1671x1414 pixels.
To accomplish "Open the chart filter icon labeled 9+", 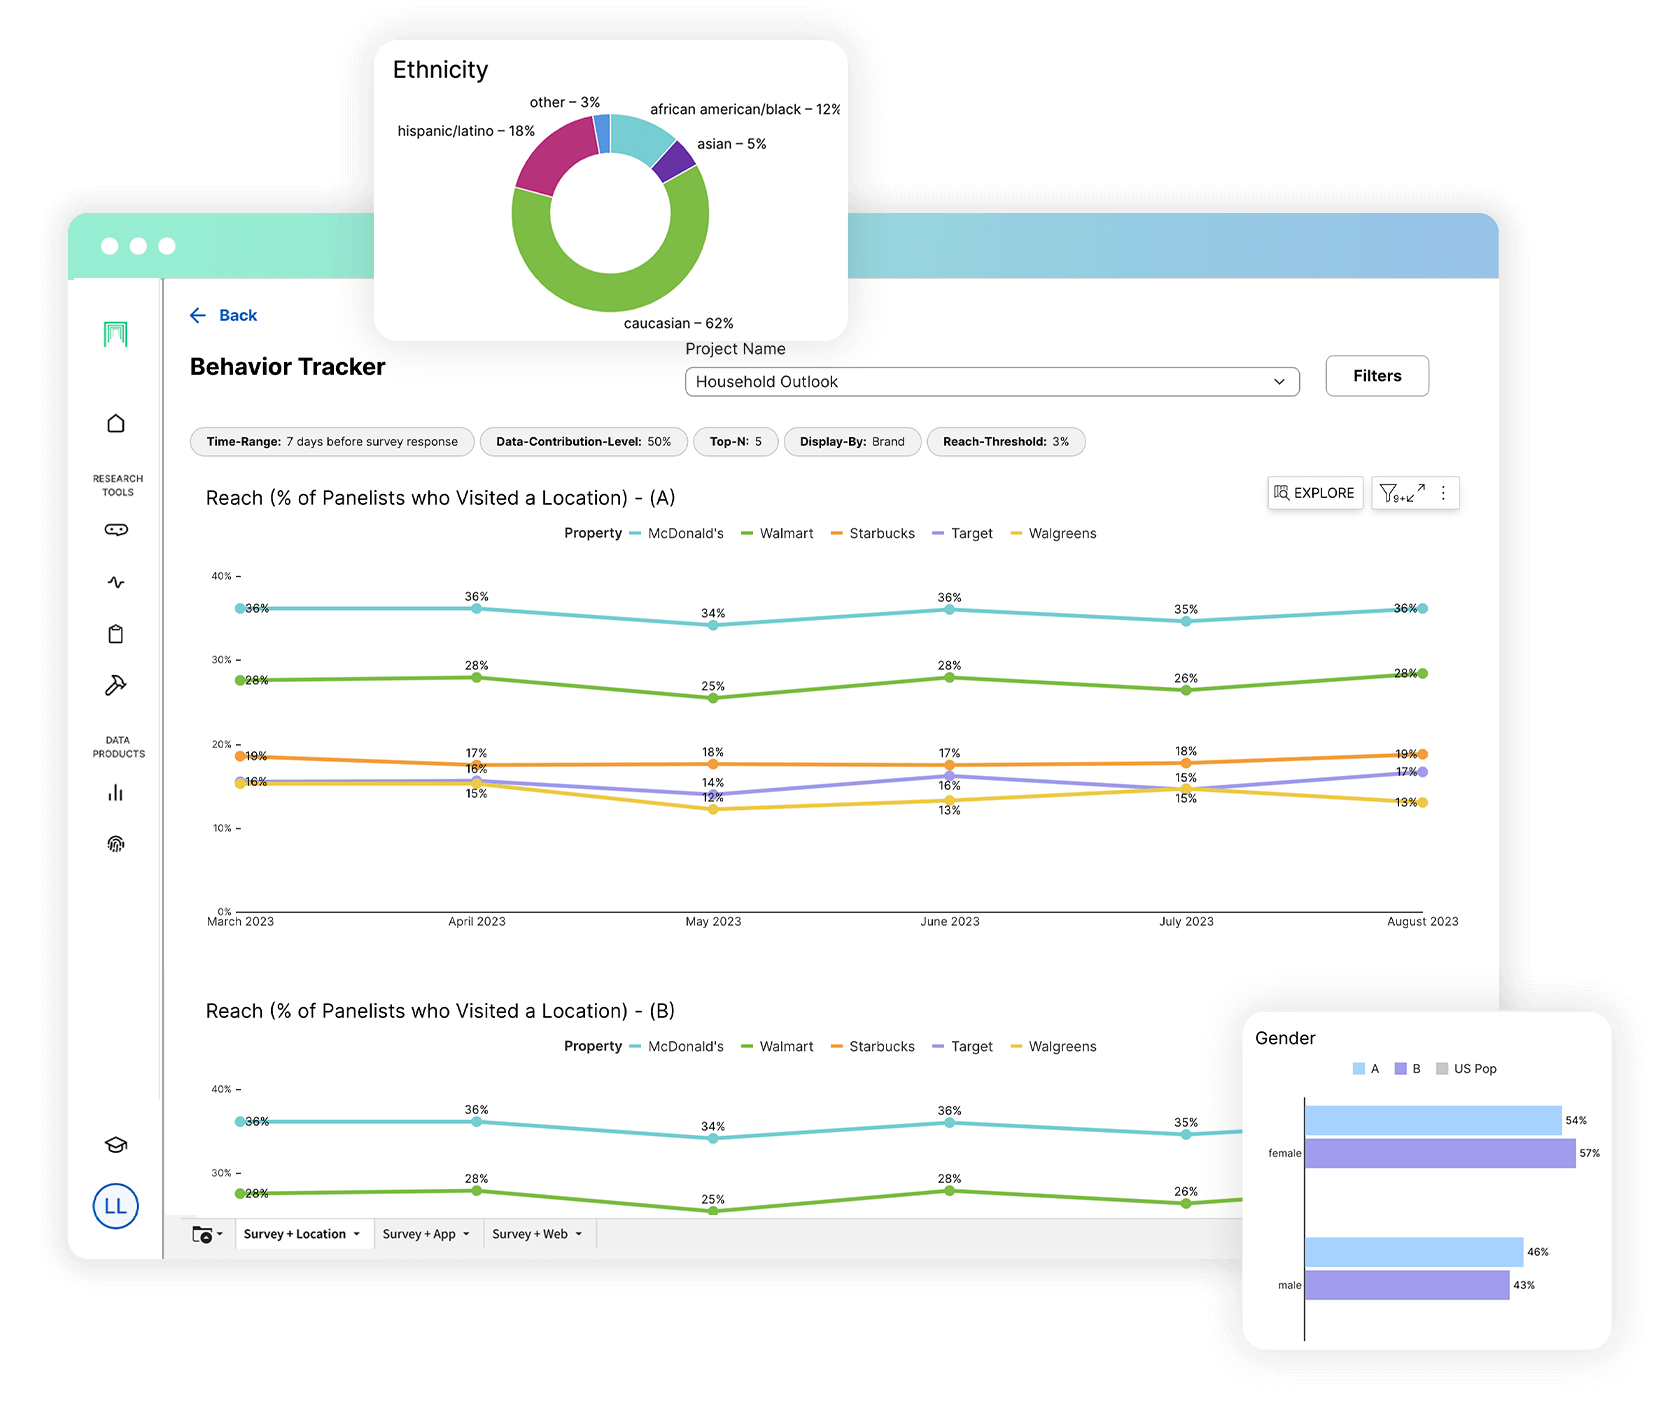I will 1393,493.
